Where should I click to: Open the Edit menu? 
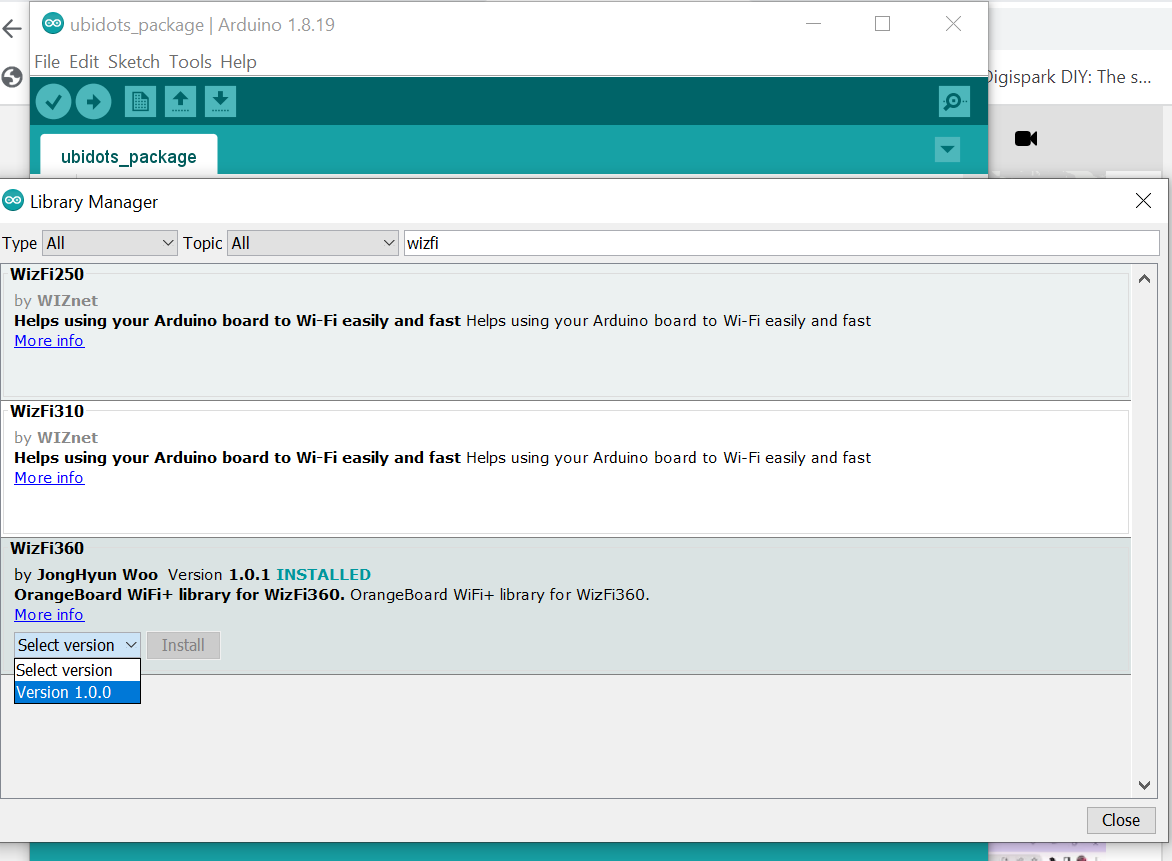tap(84, 62)
